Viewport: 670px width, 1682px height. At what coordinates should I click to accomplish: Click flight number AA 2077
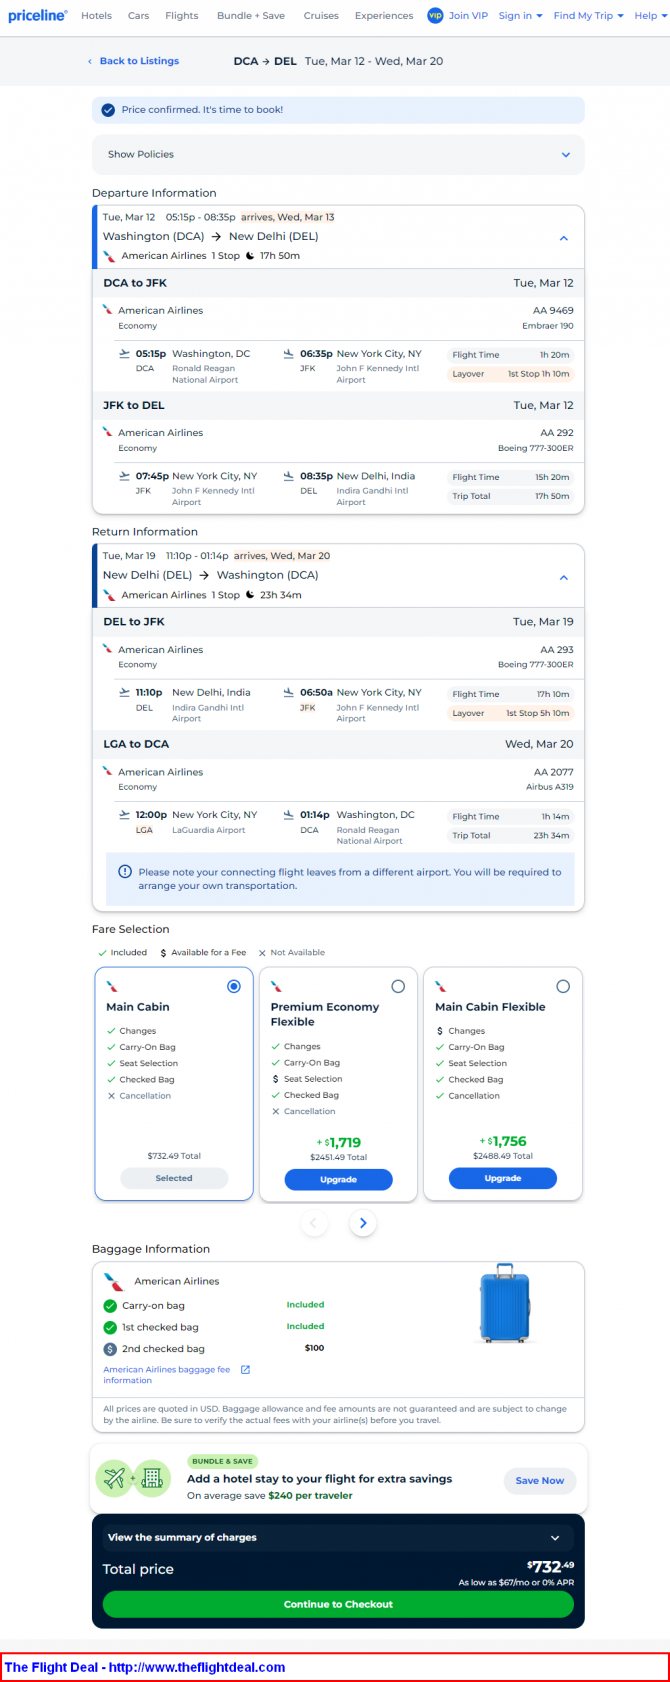coord(554,773)
